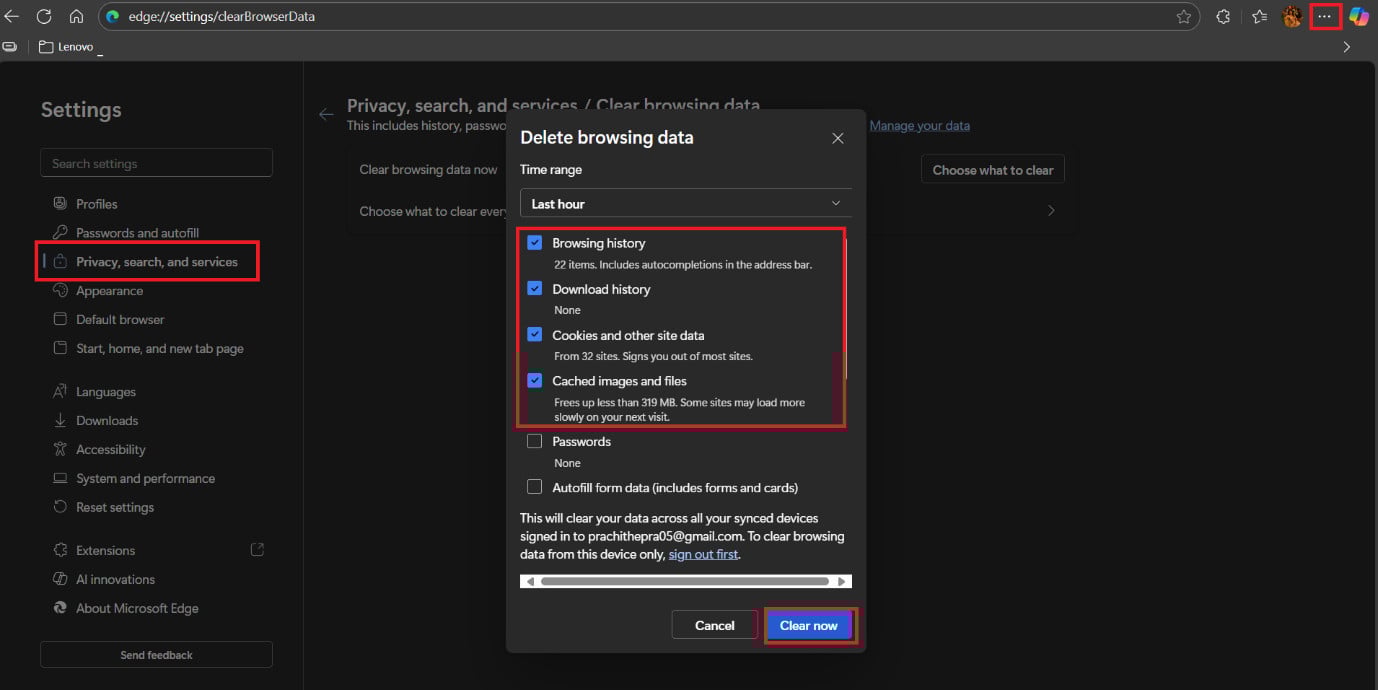Uncheck the Browsing history checkbox
Image resolution: width=1378 pixels, height=690 pixels.
(535, 242)
